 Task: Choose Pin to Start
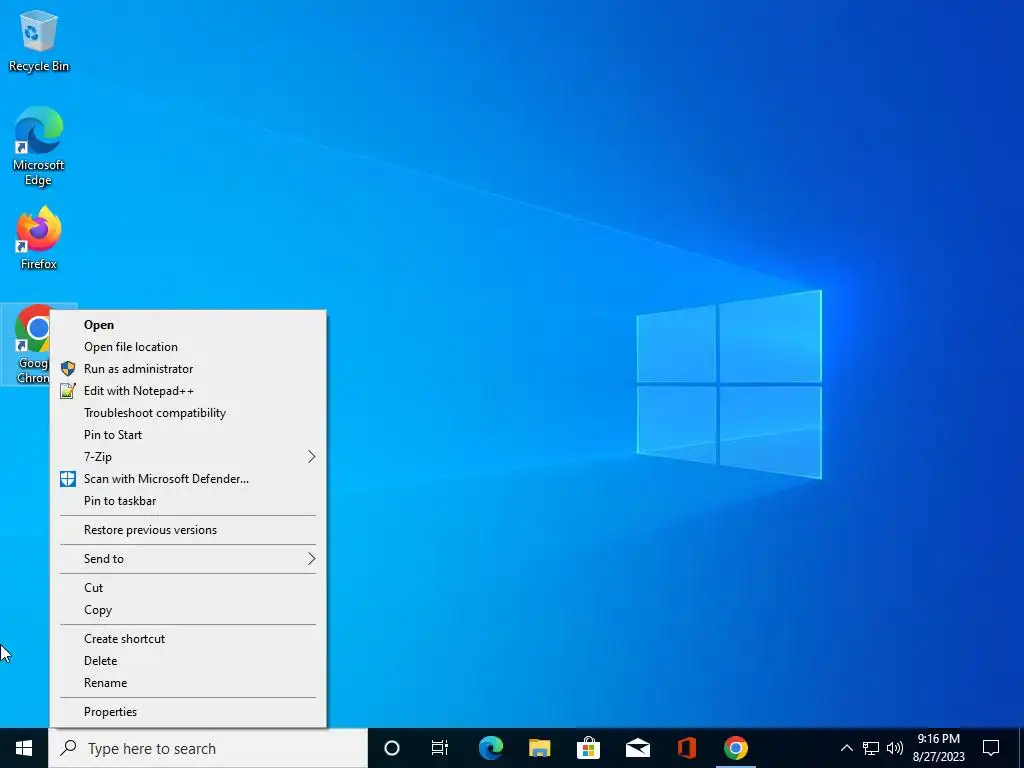click(x=188, y=435)
